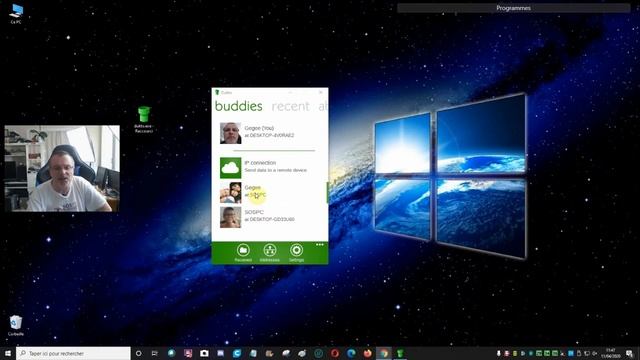Switch to Chrome on the taskbar
The width and height of the screenshot is (640, 360).
(384, 353)
